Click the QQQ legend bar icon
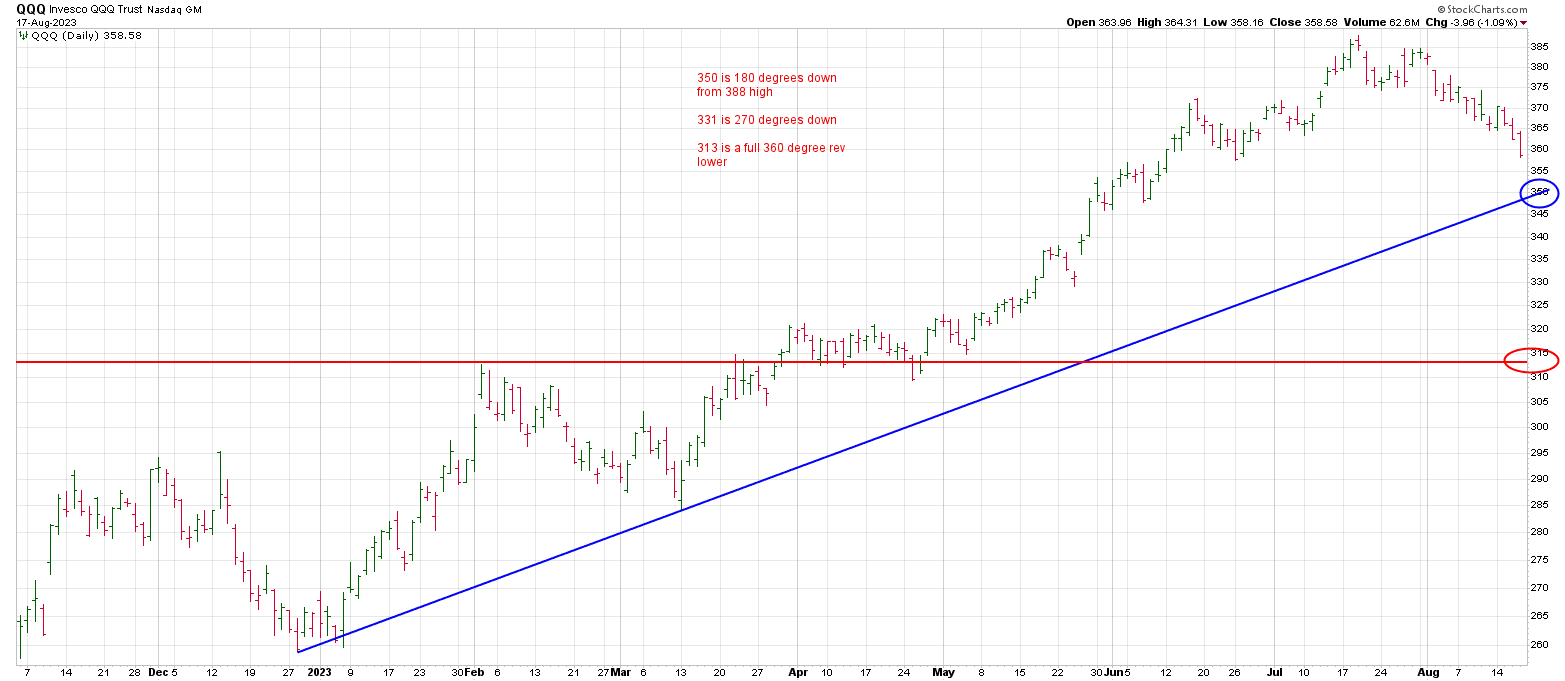 [23, 35]
